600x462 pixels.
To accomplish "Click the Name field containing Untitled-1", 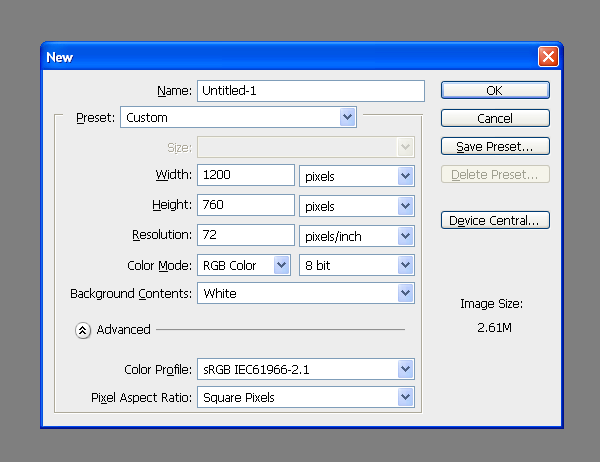I will coord(311,91).
